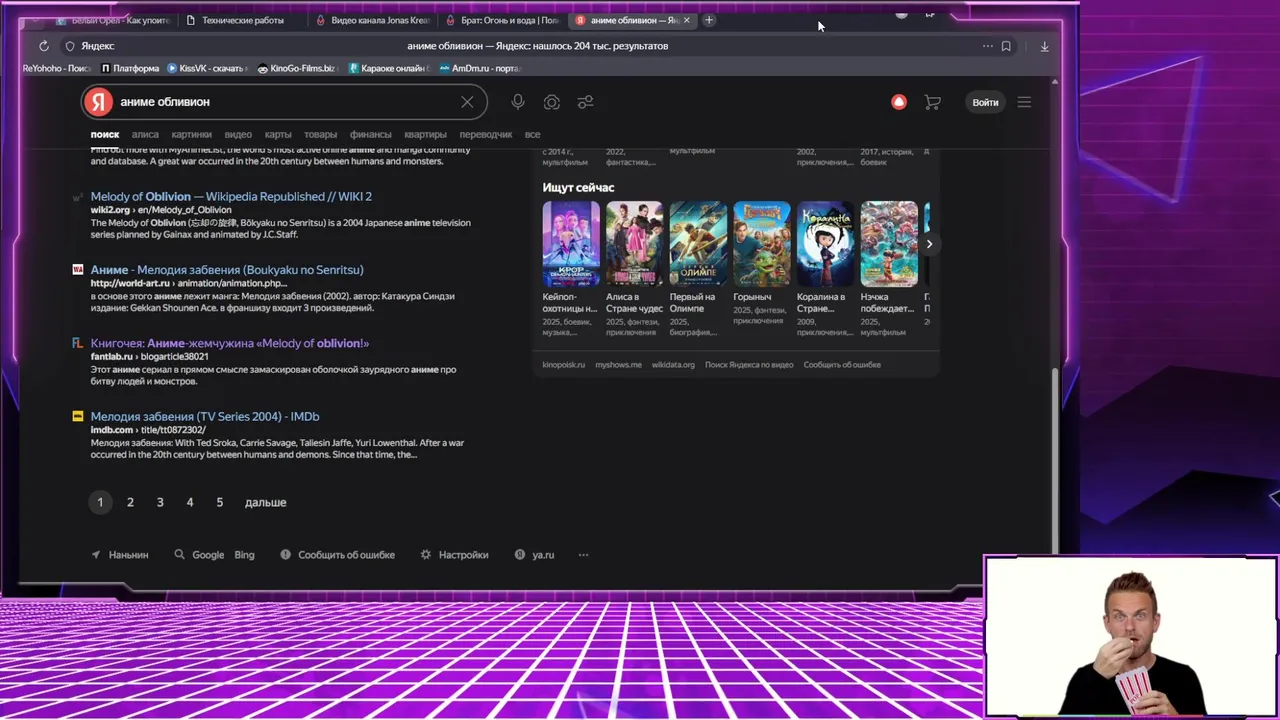Open the shopping cart icon
1280x720 pixels.
coord(932,102)
